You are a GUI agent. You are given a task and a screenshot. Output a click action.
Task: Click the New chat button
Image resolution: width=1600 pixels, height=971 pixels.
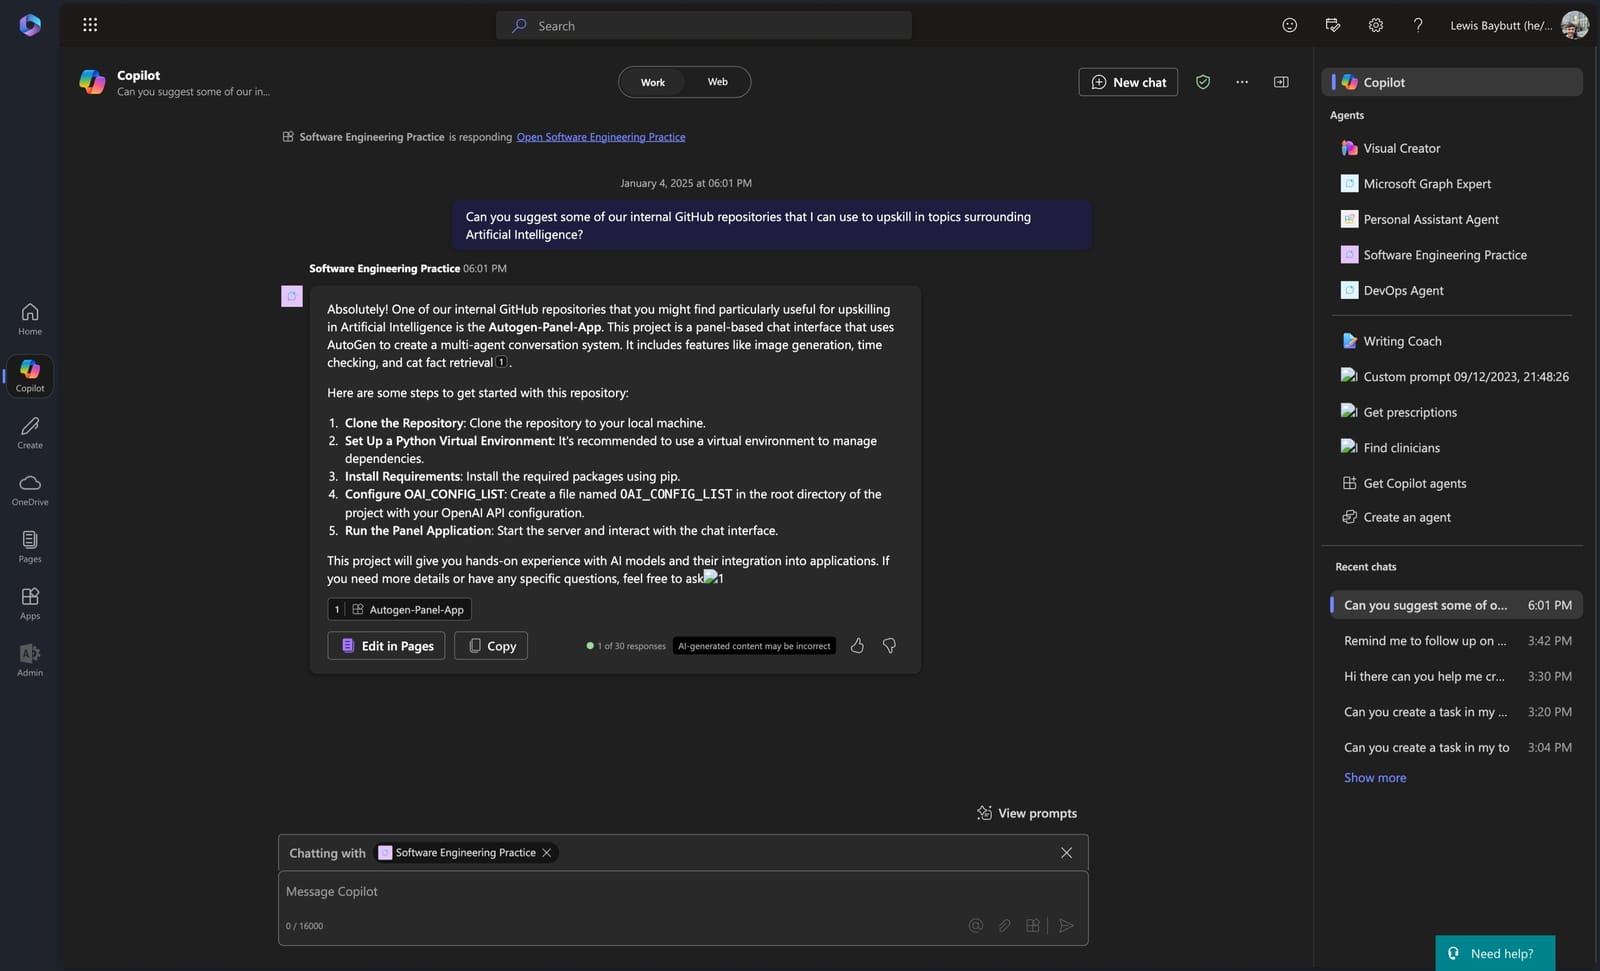click(x=1128, y=81)
